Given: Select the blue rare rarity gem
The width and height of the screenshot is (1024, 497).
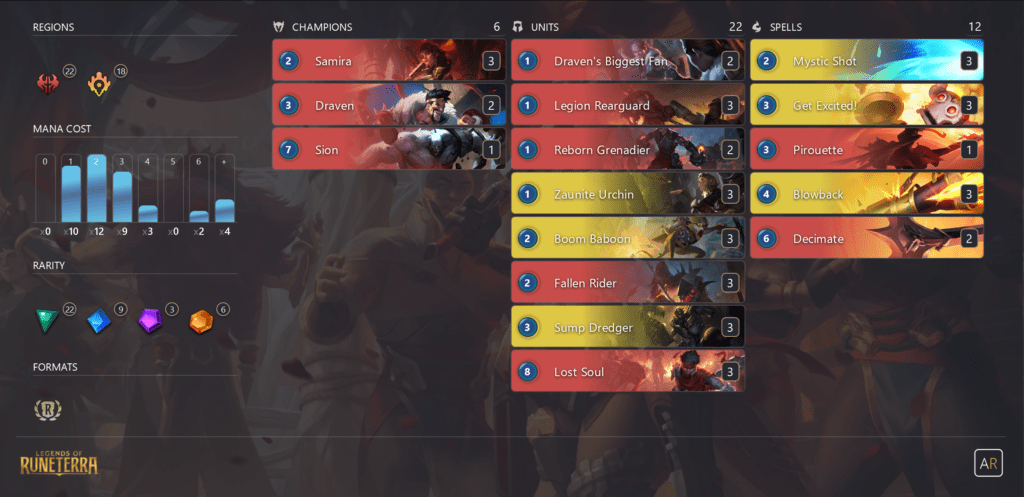Looking at the screenshot, I should pyautogui.click(x=99, y=321).
